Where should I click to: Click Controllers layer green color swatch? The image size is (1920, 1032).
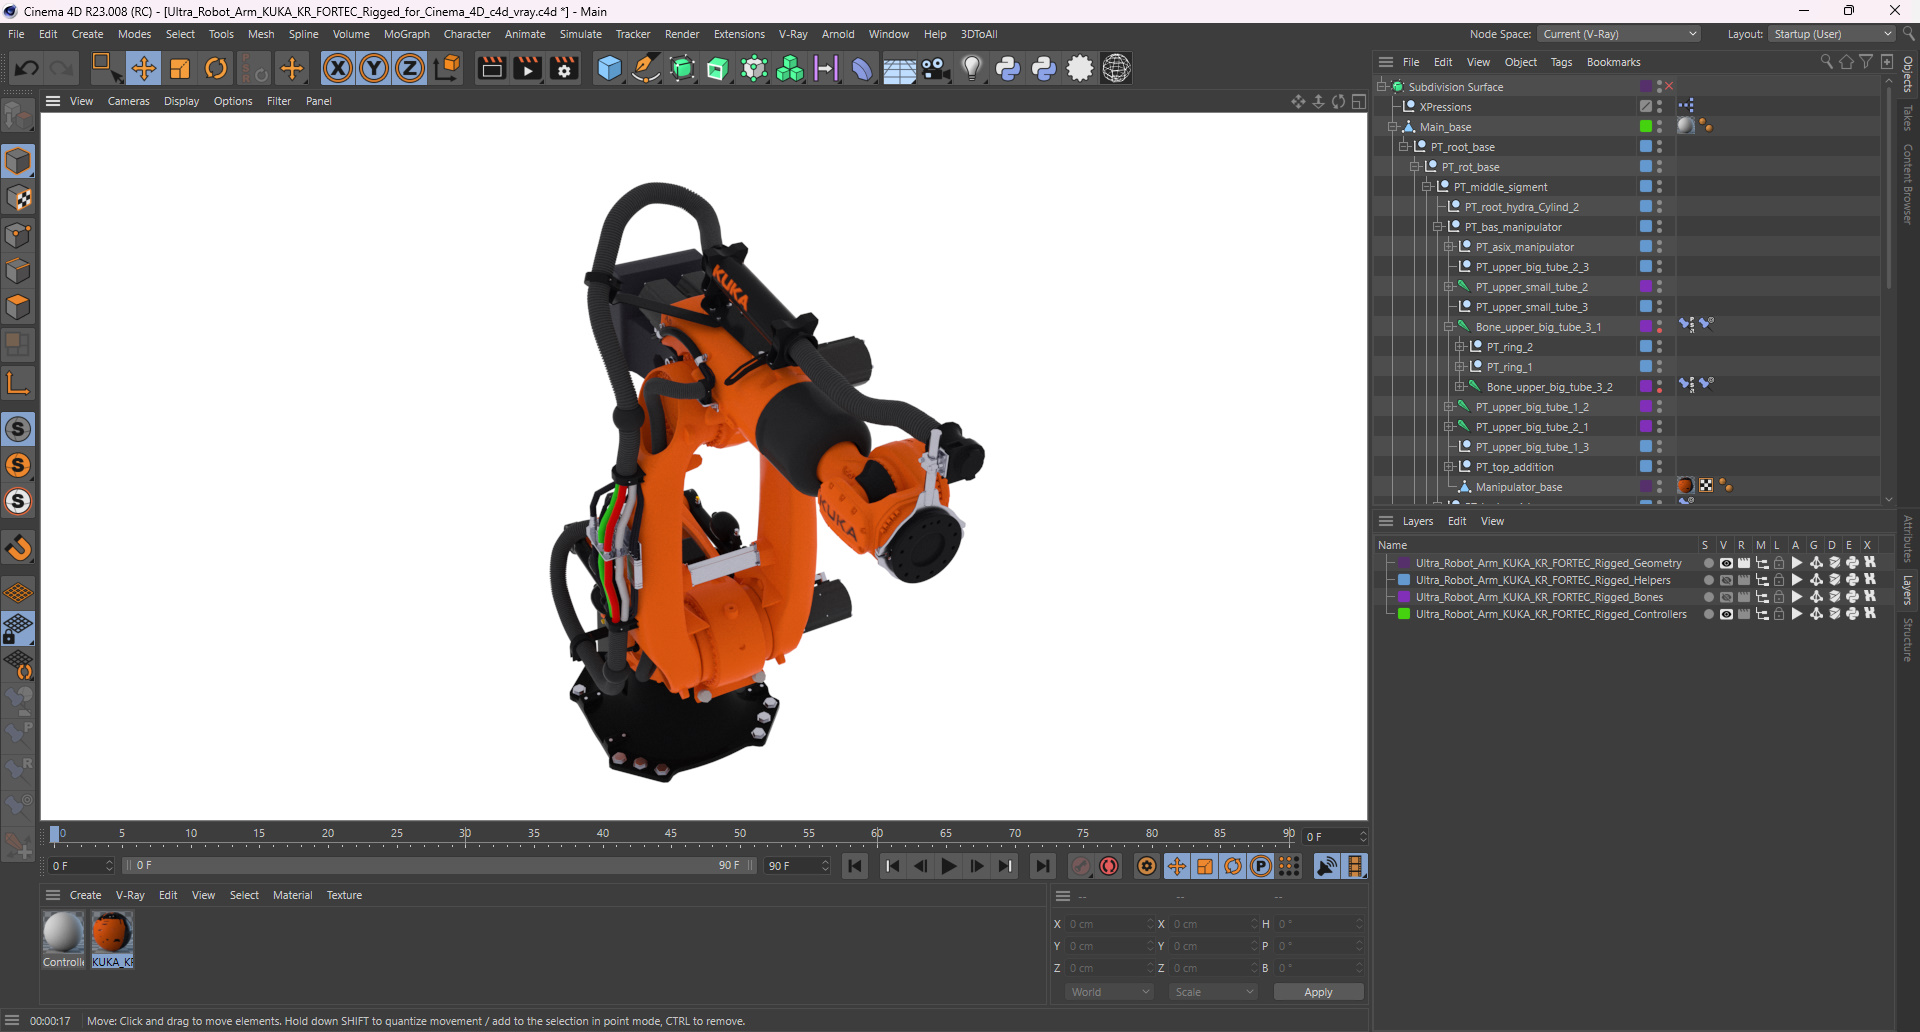click(1404, 614)
